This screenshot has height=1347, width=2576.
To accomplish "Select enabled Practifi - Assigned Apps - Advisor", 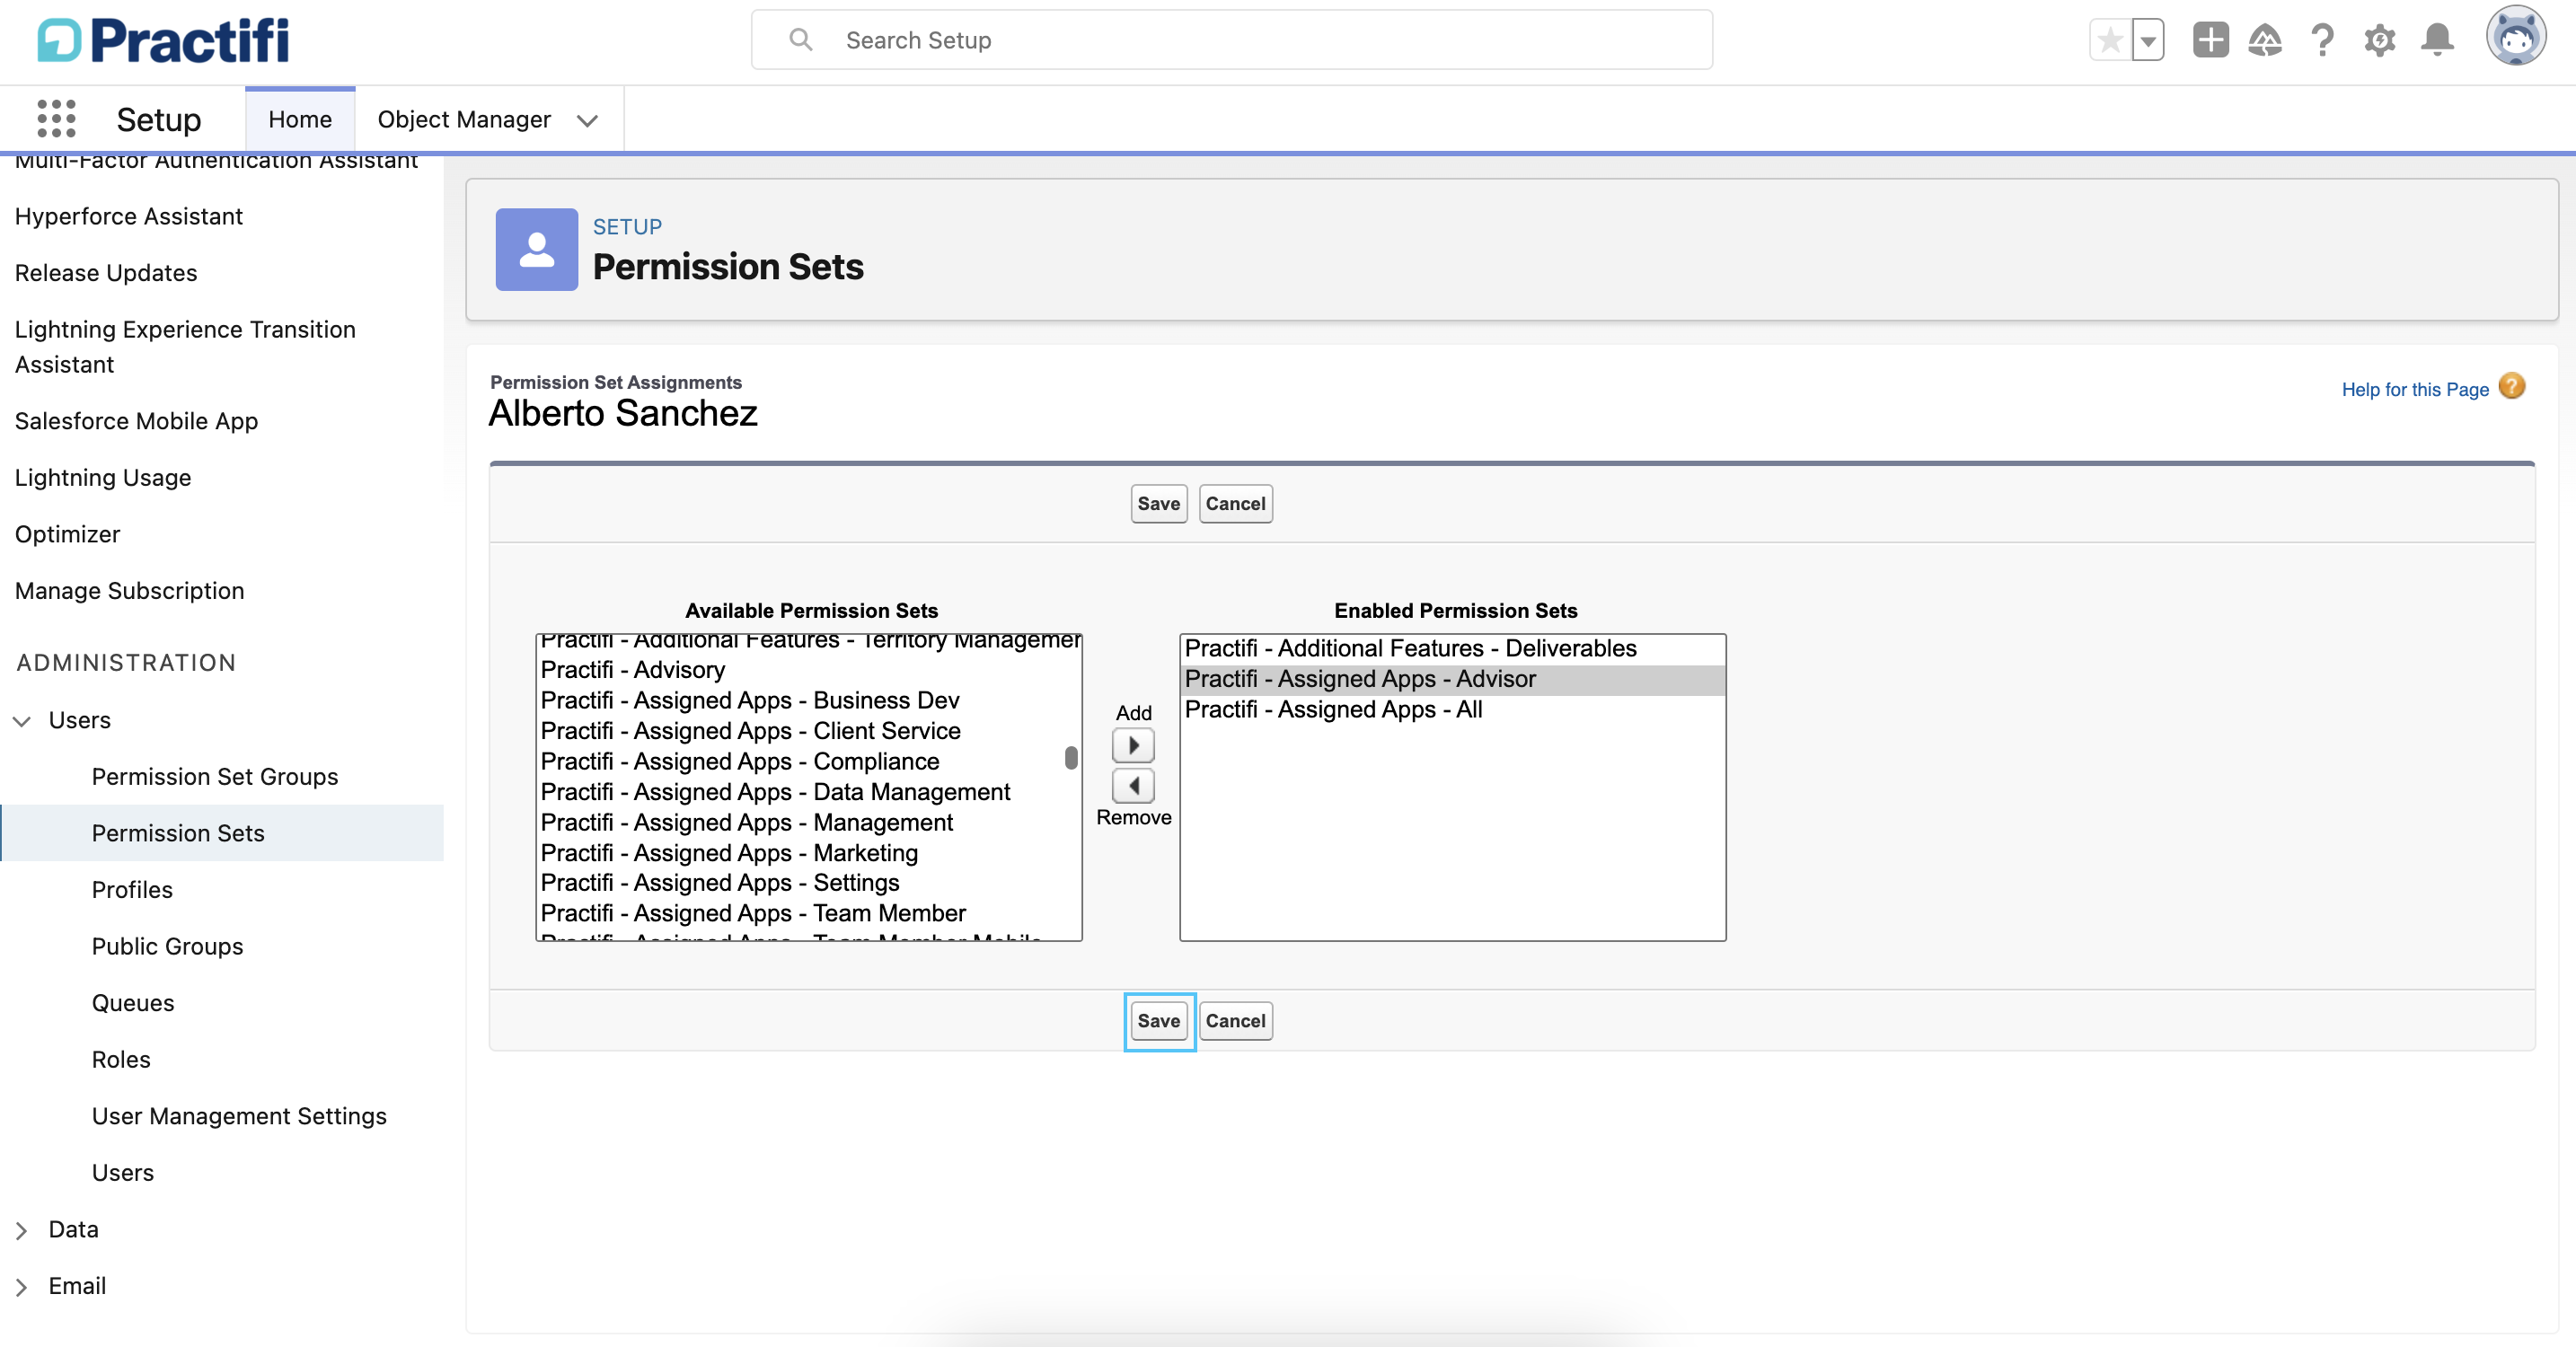I will (1452, 679).
